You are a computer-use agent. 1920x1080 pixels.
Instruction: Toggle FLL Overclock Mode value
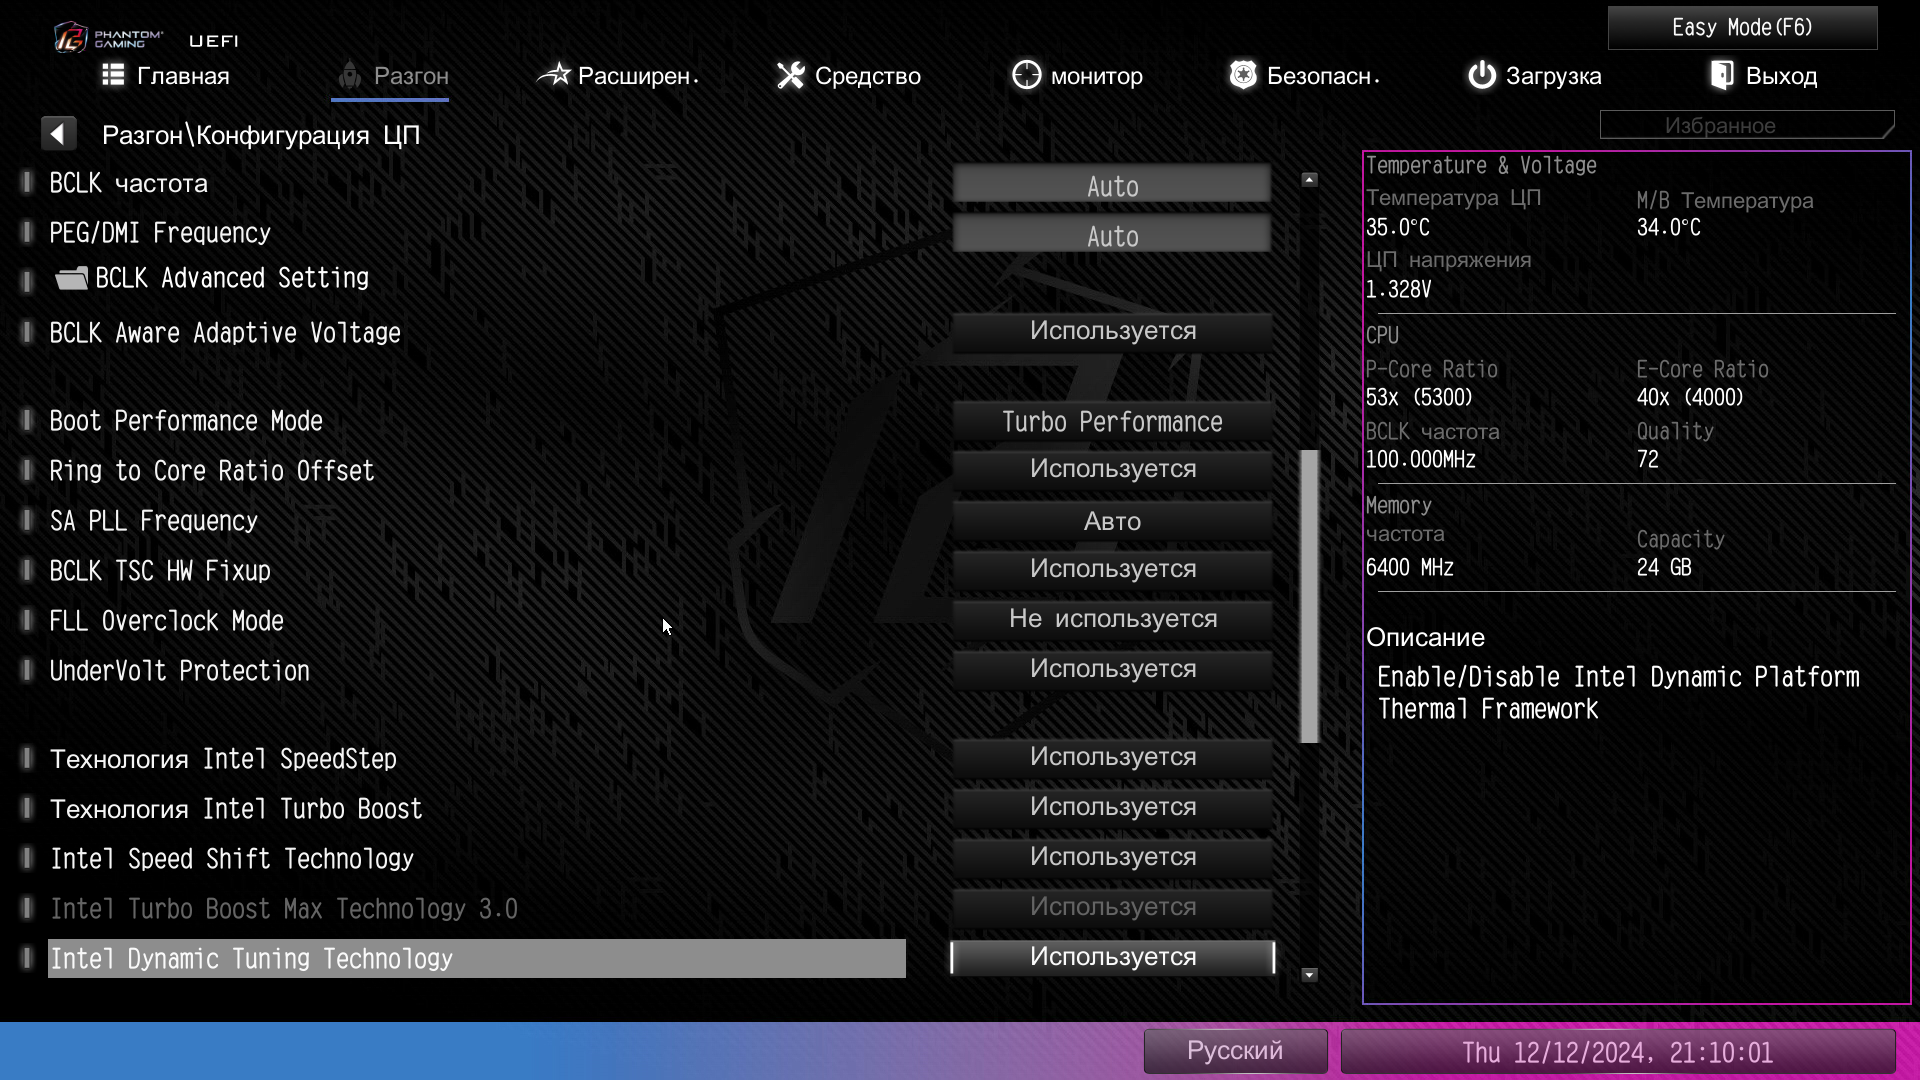pos(1112,619)
